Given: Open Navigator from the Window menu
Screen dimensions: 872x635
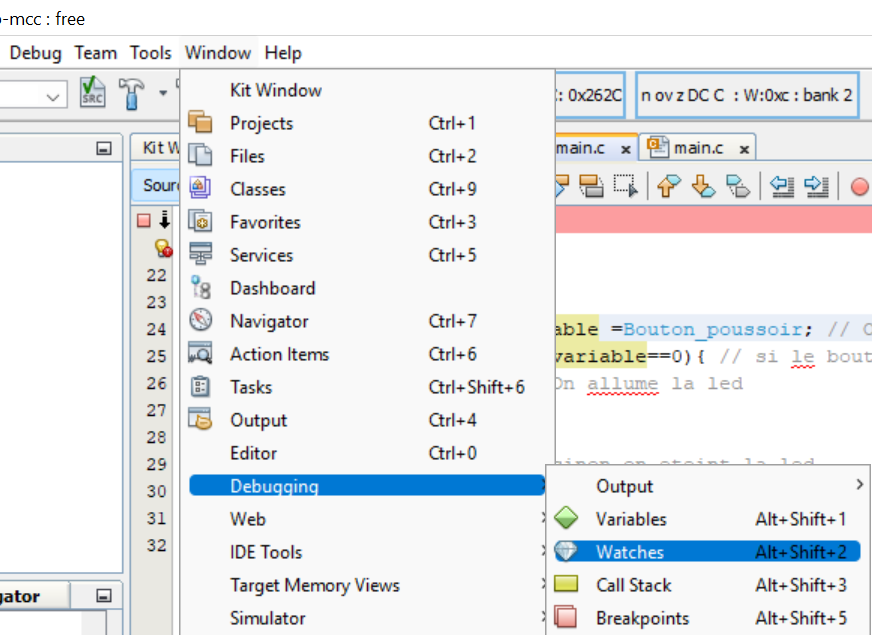Looking at the screenshot, I should (269, 321).
